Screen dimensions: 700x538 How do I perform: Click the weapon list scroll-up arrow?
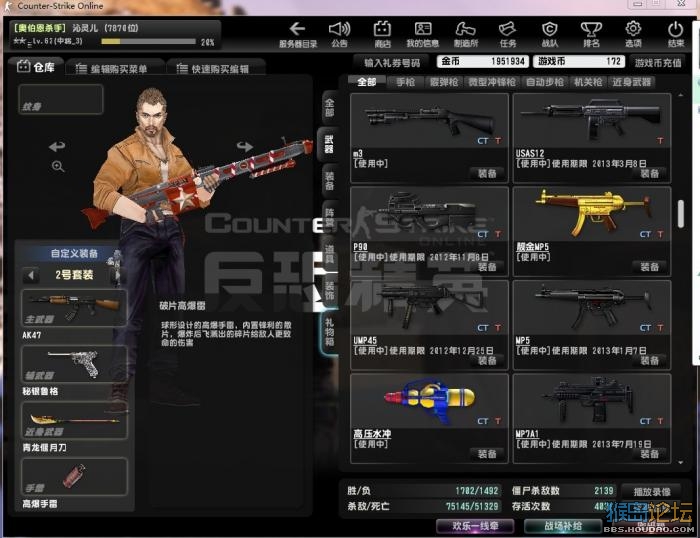click(680, 95)
